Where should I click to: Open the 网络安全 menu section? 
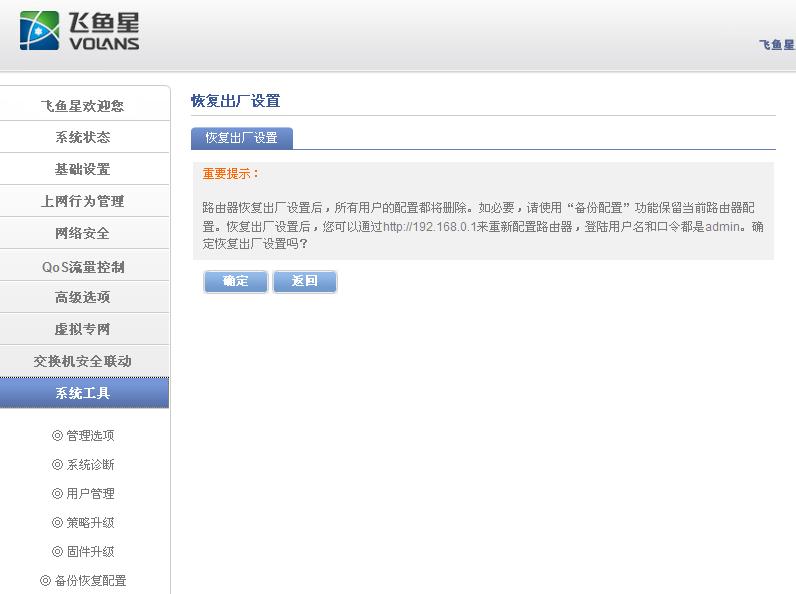tap(83, 233)
